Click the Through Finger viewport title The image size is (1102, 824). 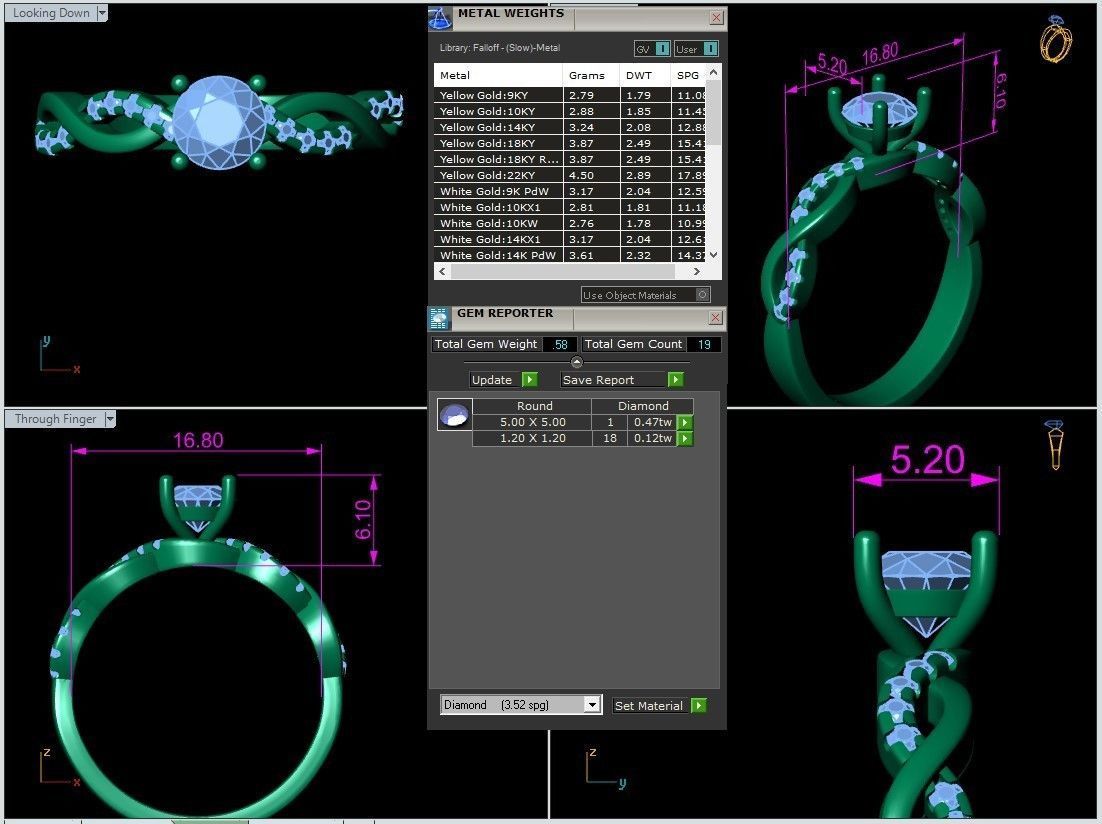pyautogui.click(x=56, y=419)
